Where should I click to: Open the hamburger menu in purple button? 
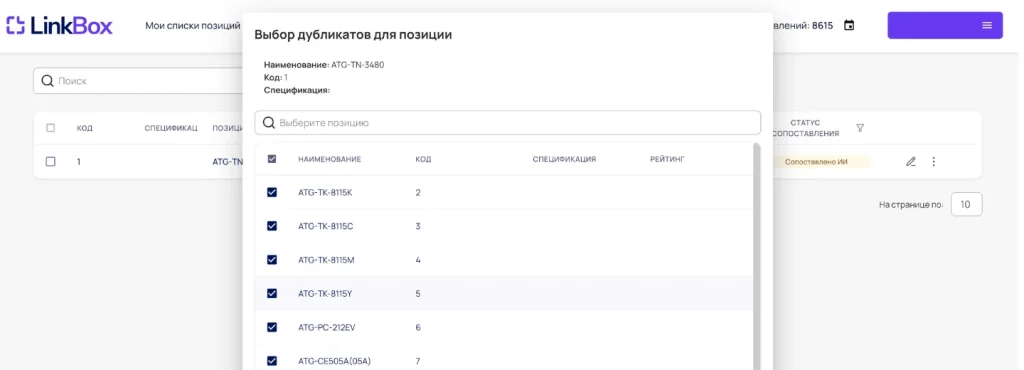[987, 25]
